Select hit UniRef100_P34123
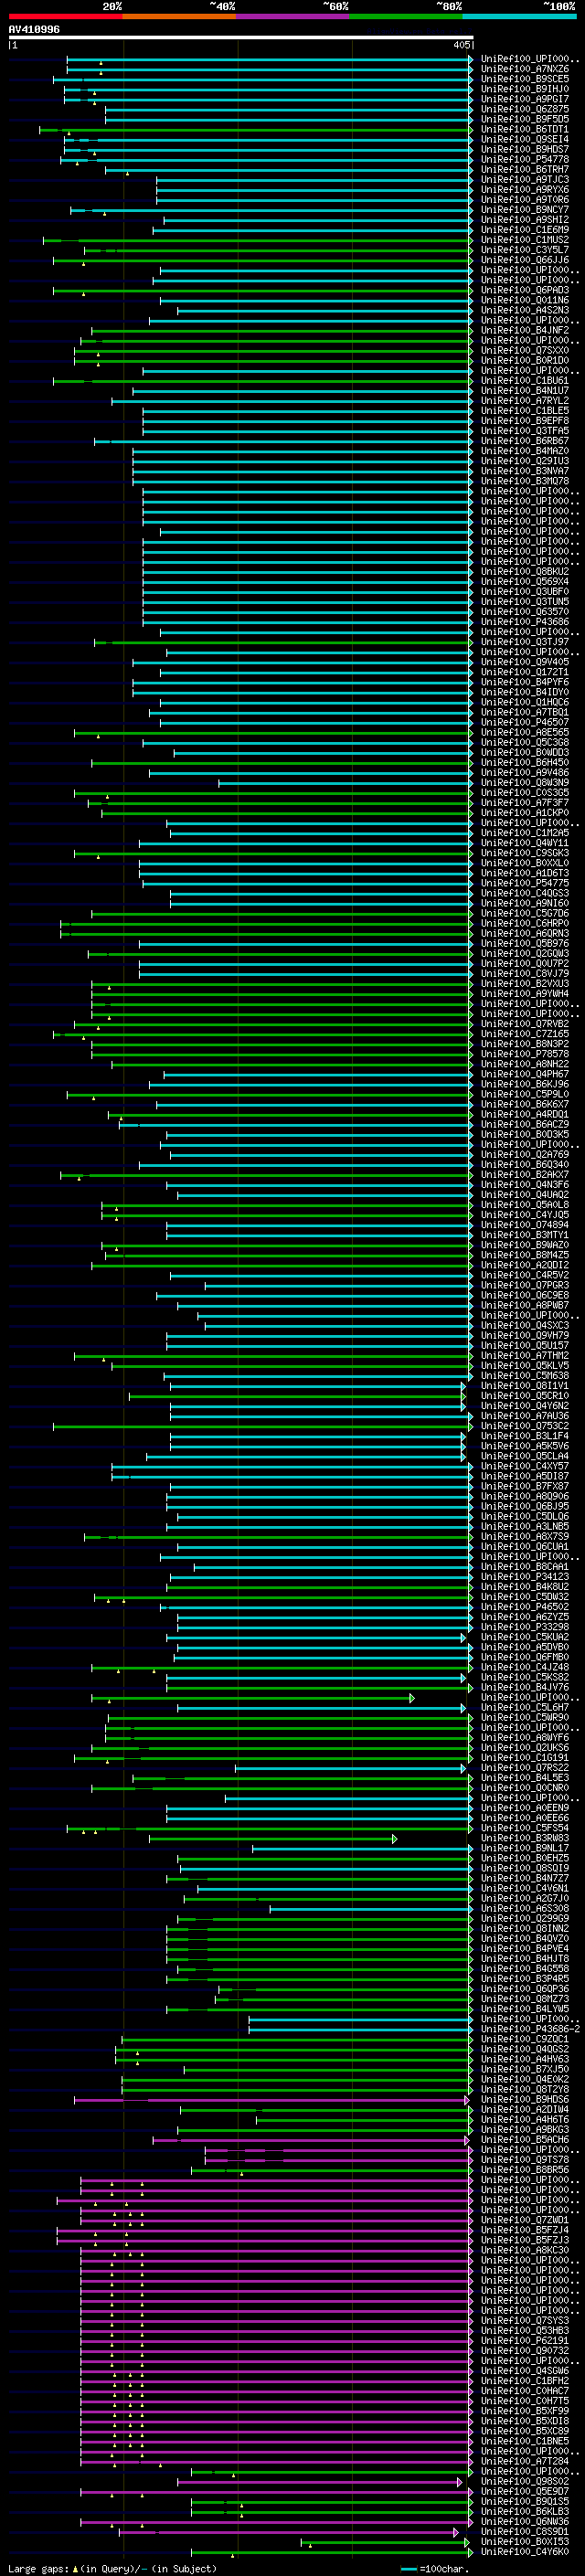This screenshot has height=2576, width=585. [524, 1576]
